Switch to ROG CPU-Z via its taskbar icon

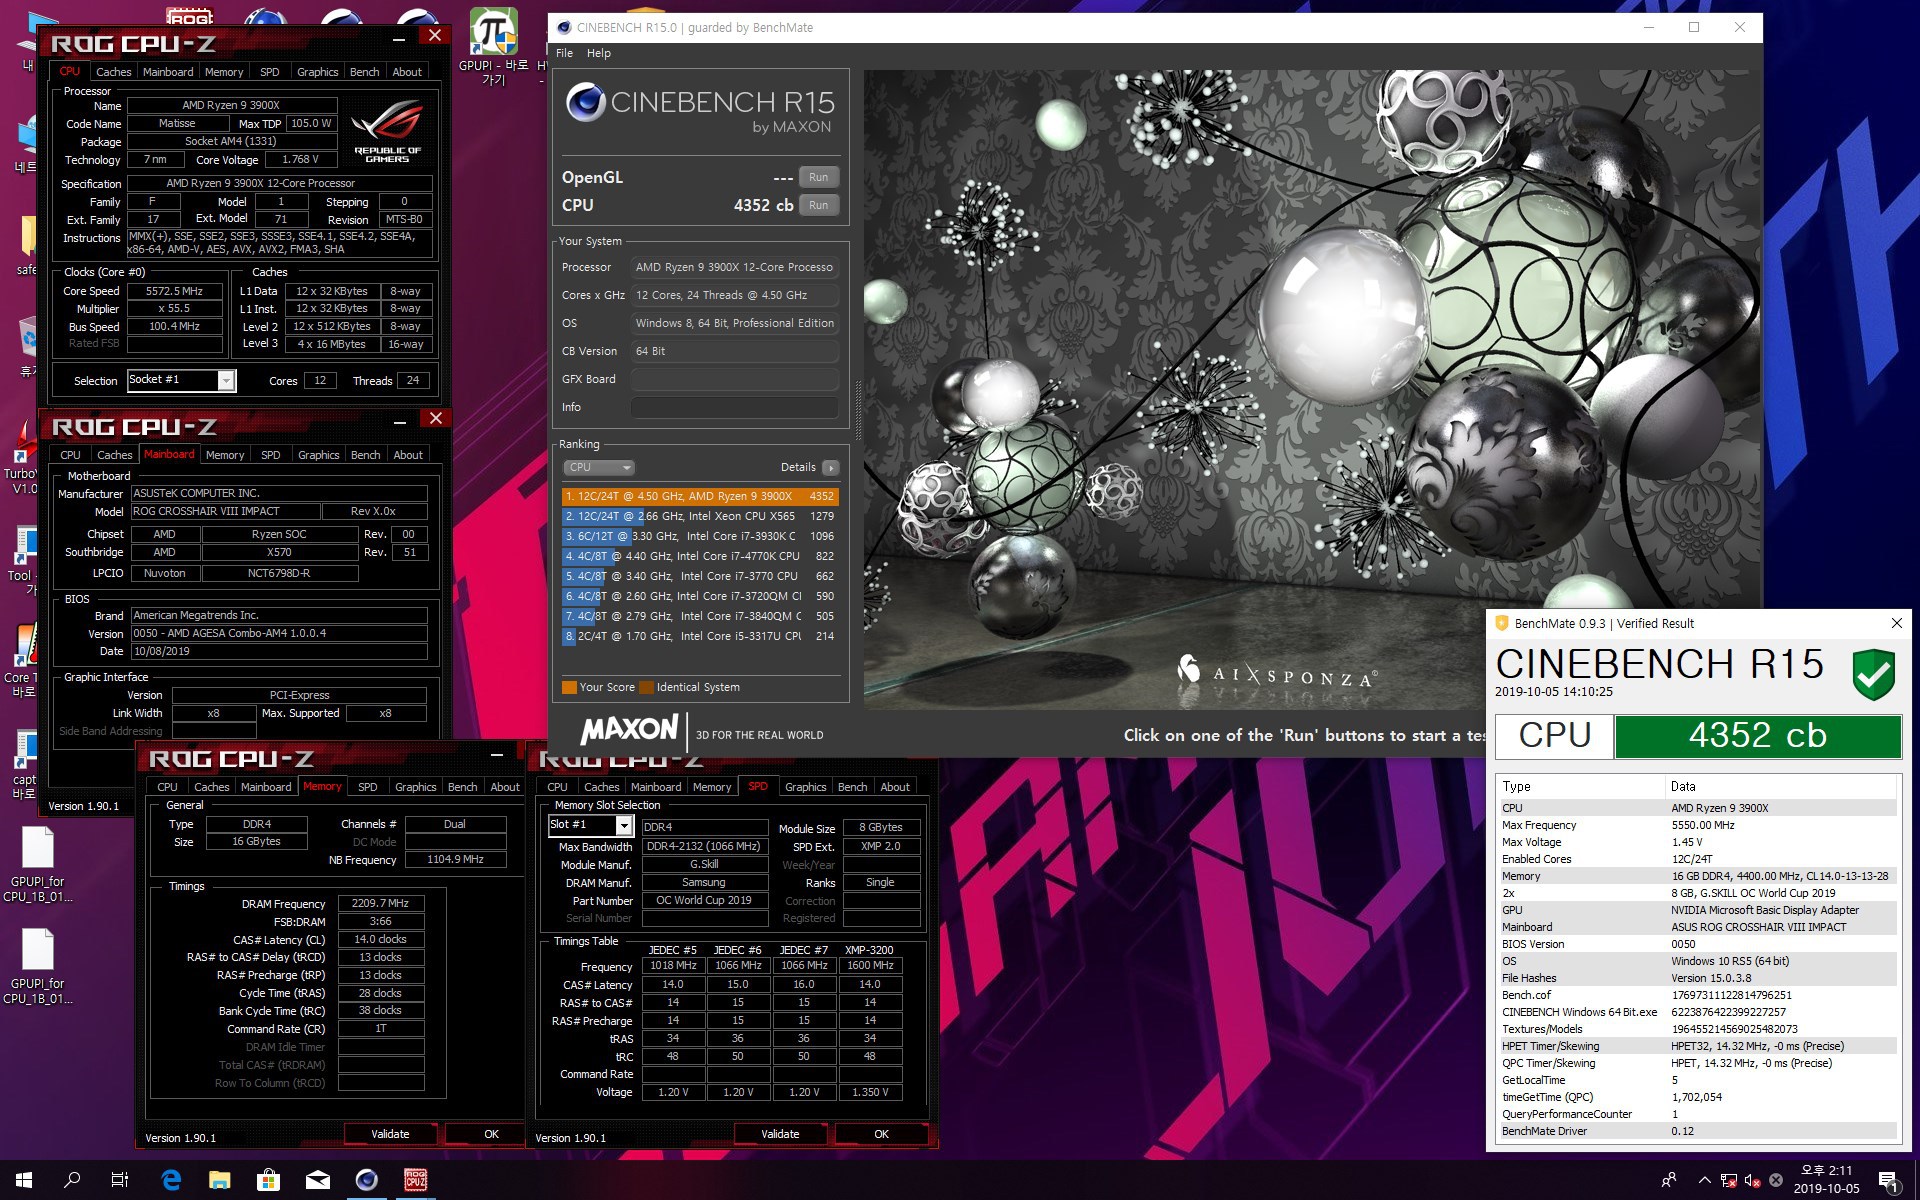415,1180
